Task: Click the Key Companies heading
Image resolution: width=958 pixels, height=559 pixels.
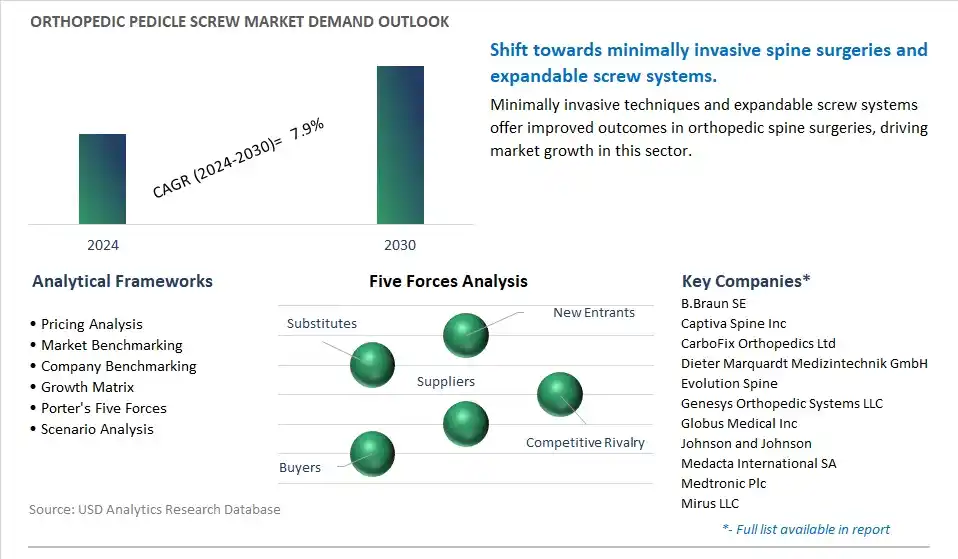Action: pos(746,281)
